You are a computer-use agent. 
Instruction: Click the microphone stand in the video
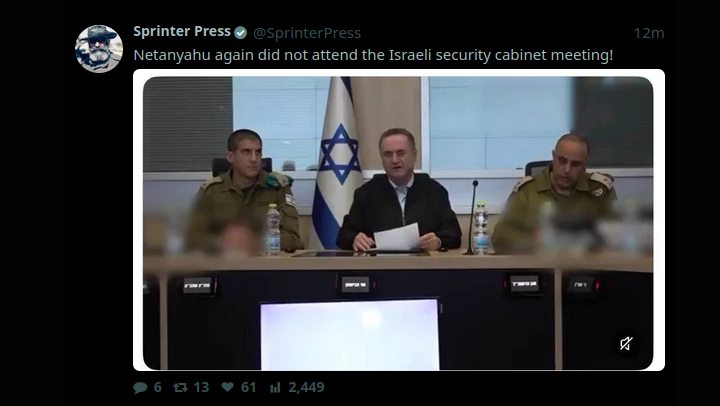[472, 217]
